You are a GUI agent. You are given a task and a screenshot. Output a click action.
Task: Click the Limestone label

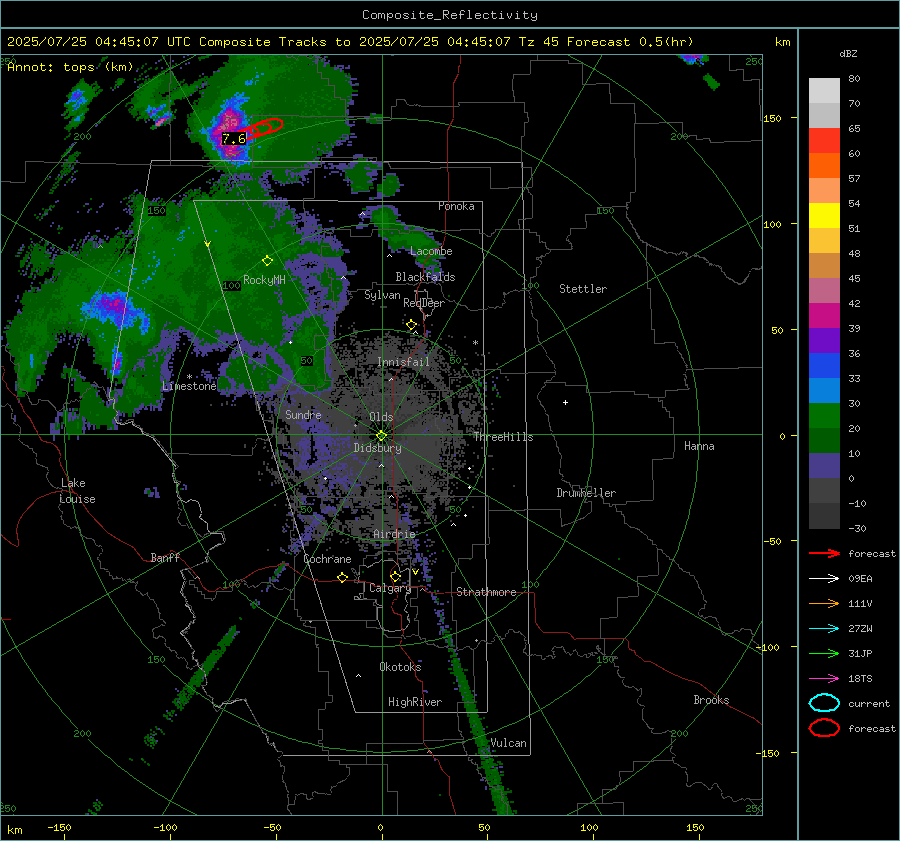pos(189,386)
